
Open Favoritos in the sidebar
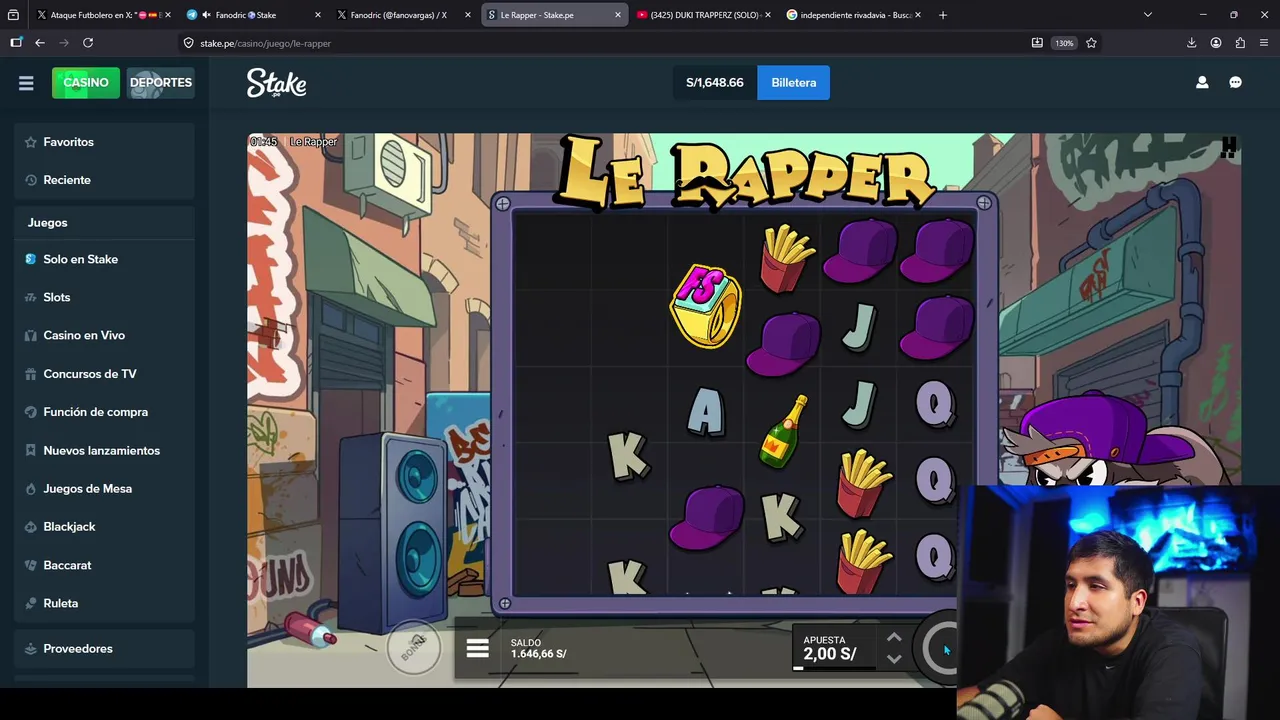point(104,142)
